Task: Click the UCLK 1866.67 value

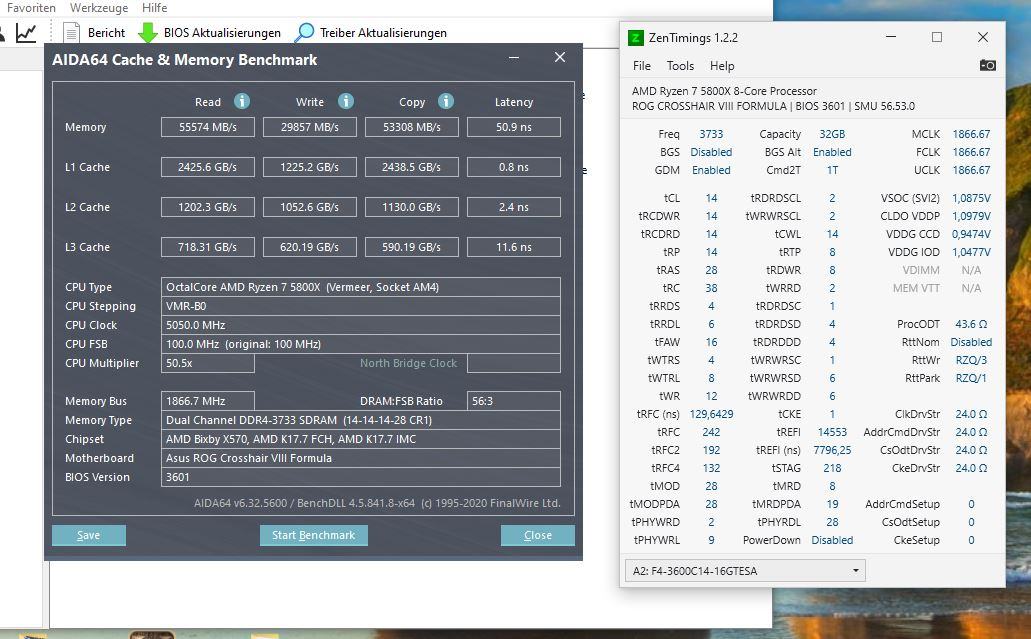Action: coord(971,170)
